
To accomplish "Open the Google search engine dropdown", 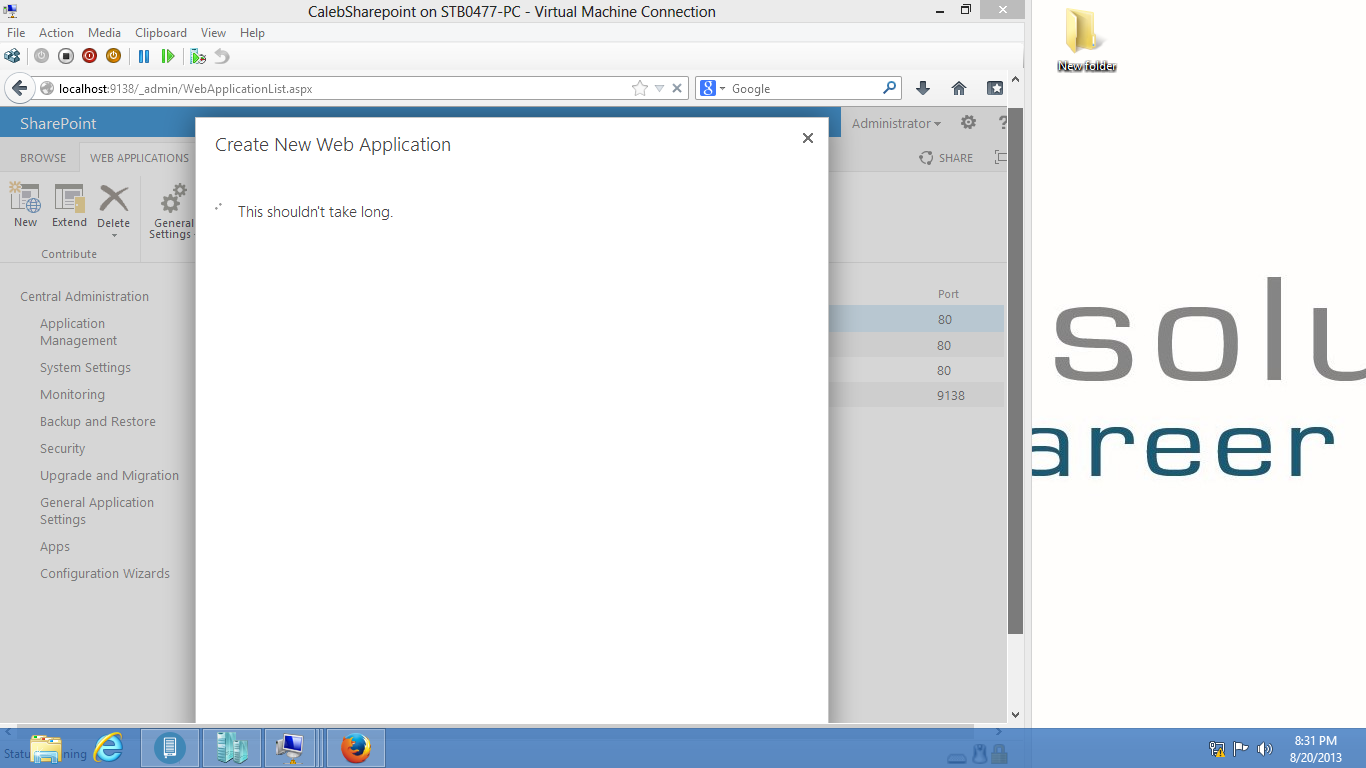I will coord(713,88).
